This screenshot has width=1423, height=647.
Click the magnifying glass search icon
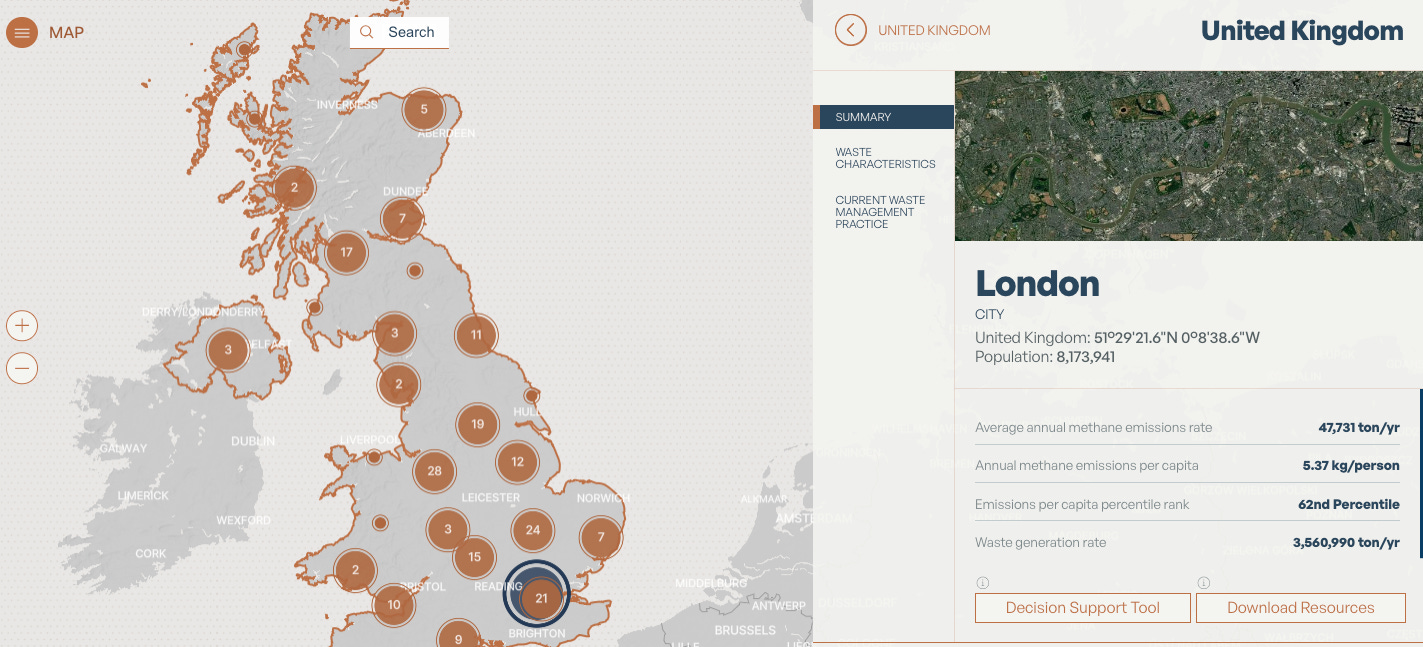(x=366, y=32)
